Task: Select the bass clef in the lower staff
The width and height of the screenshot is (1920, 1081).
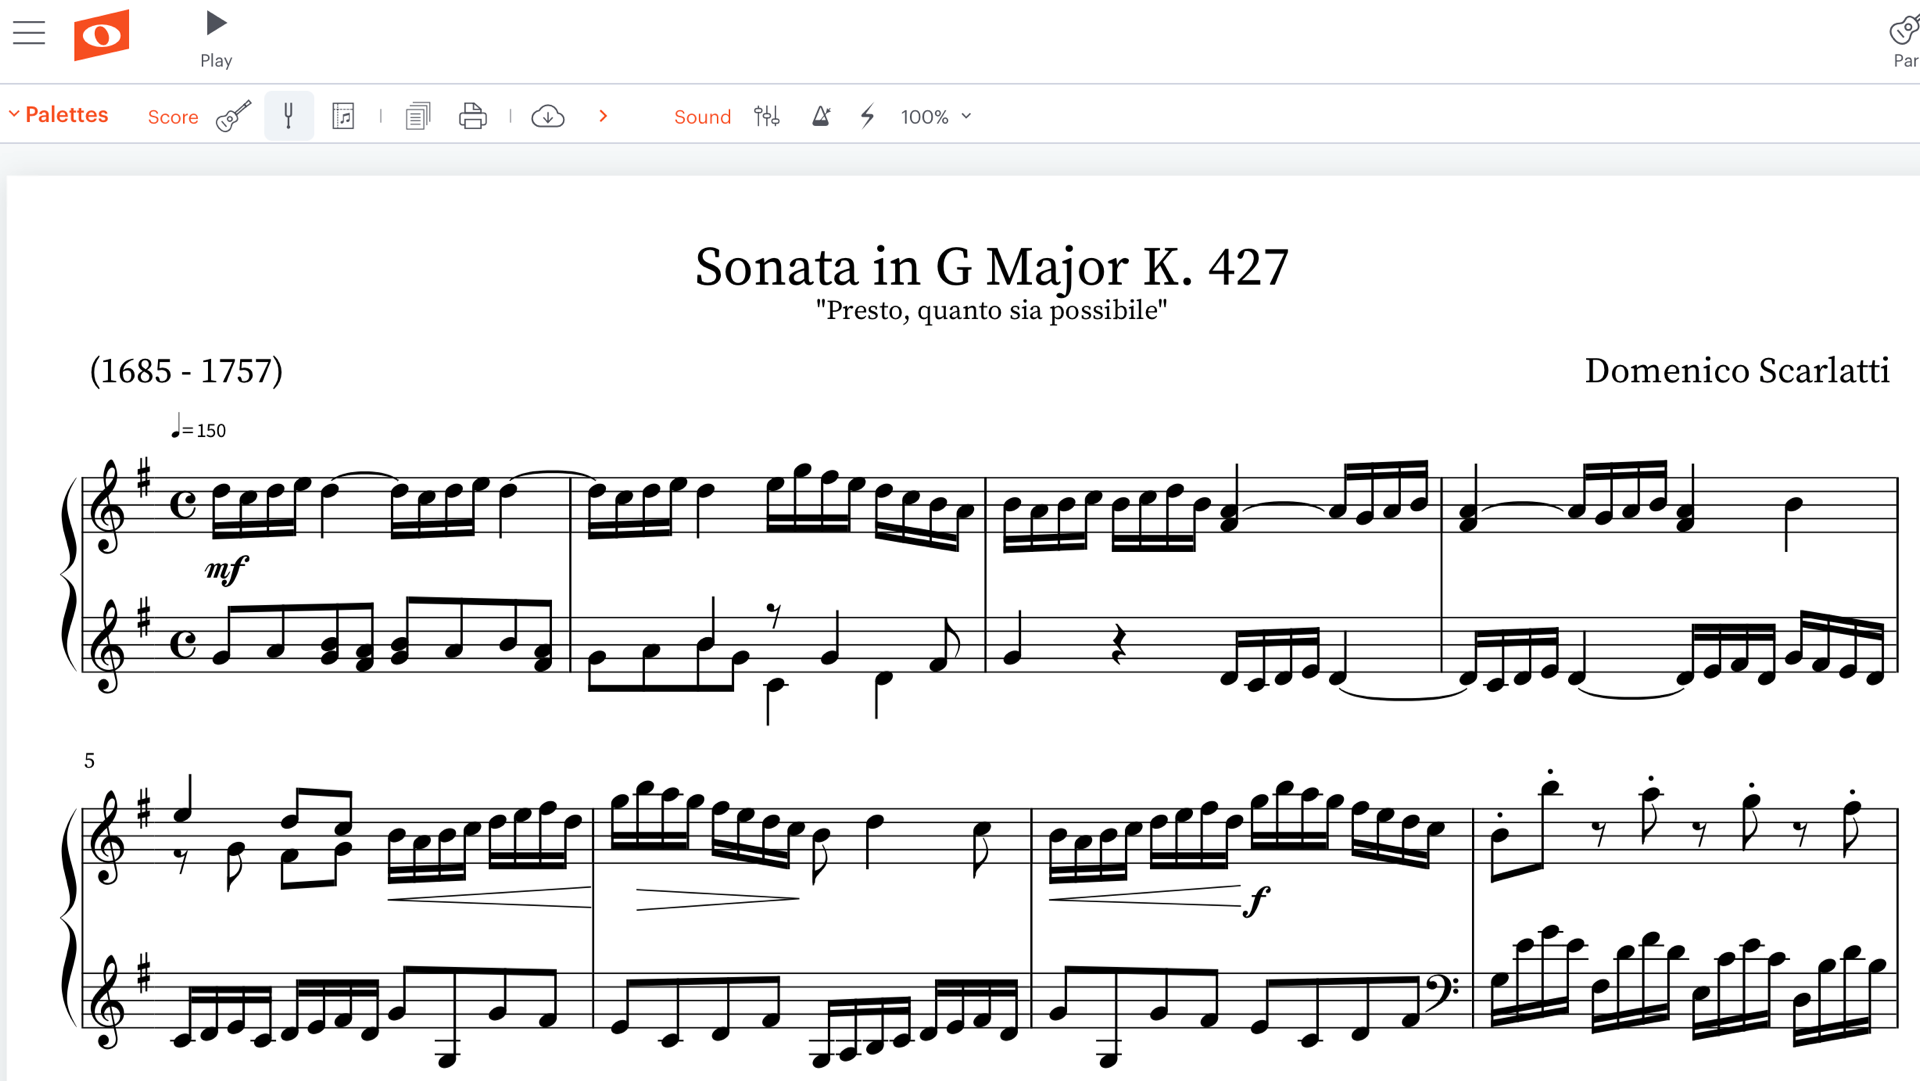Action: tap(1440, 991)
